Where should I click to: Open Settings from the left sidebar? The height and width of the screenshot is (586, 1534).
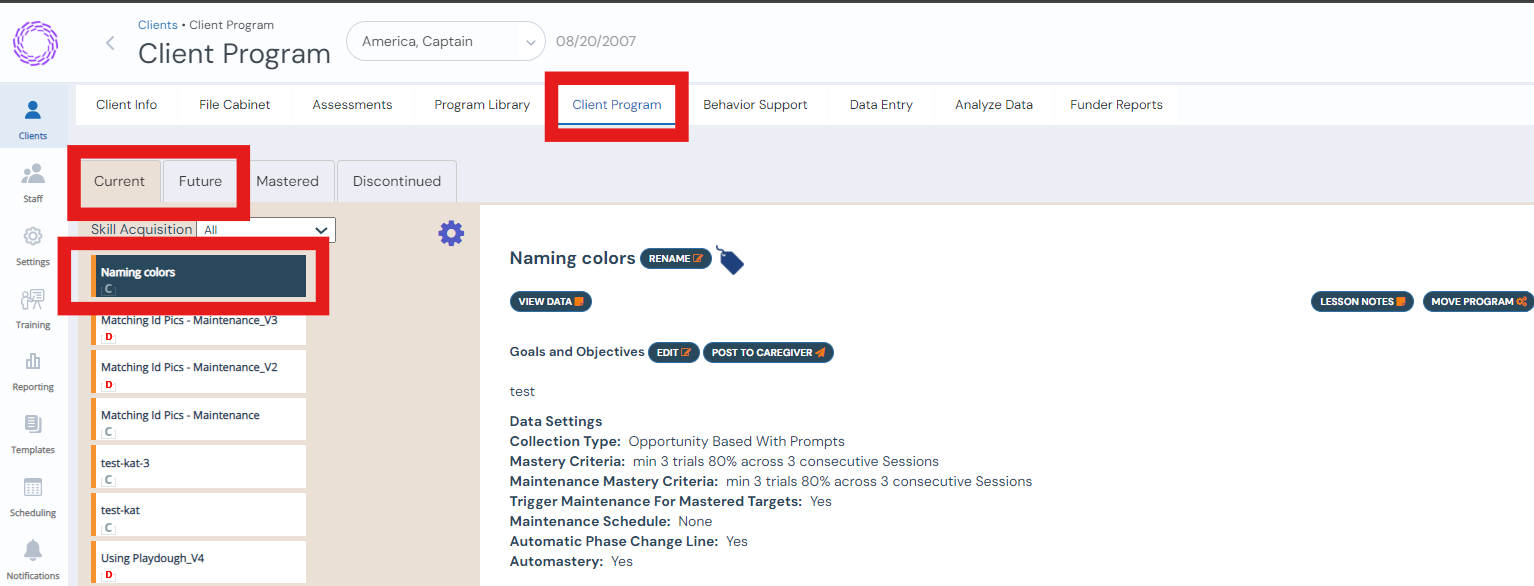coord(33,245)
